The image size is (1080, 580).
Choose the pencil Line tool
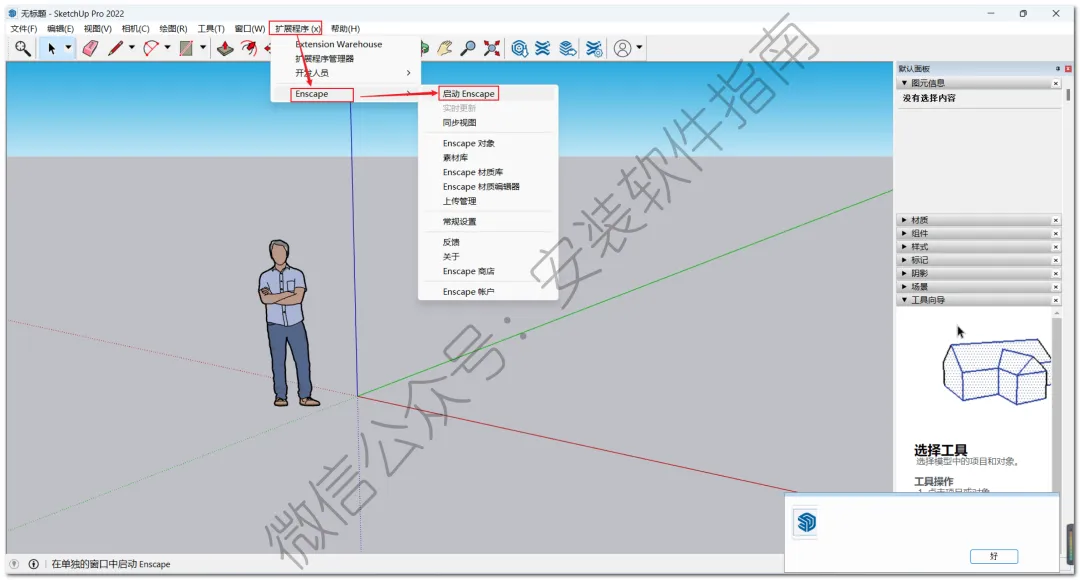coord(115,48)
